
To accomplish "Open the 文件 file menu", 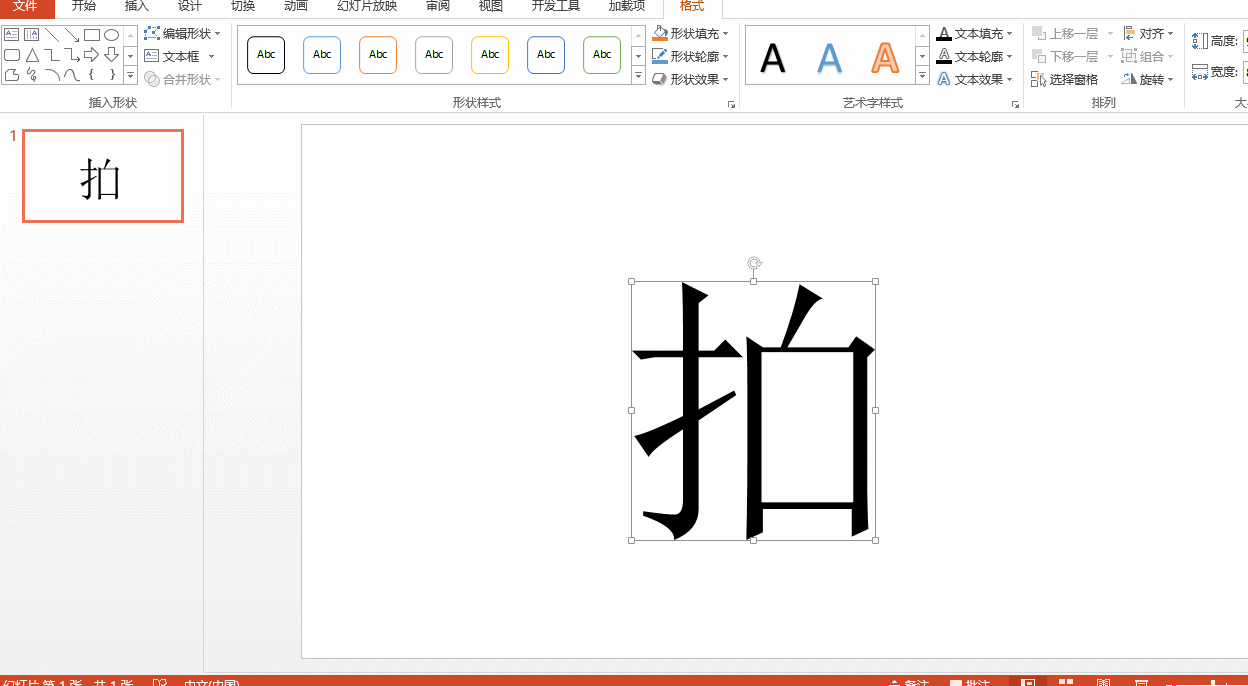I will pyautogui.click(x=25, y=6).
